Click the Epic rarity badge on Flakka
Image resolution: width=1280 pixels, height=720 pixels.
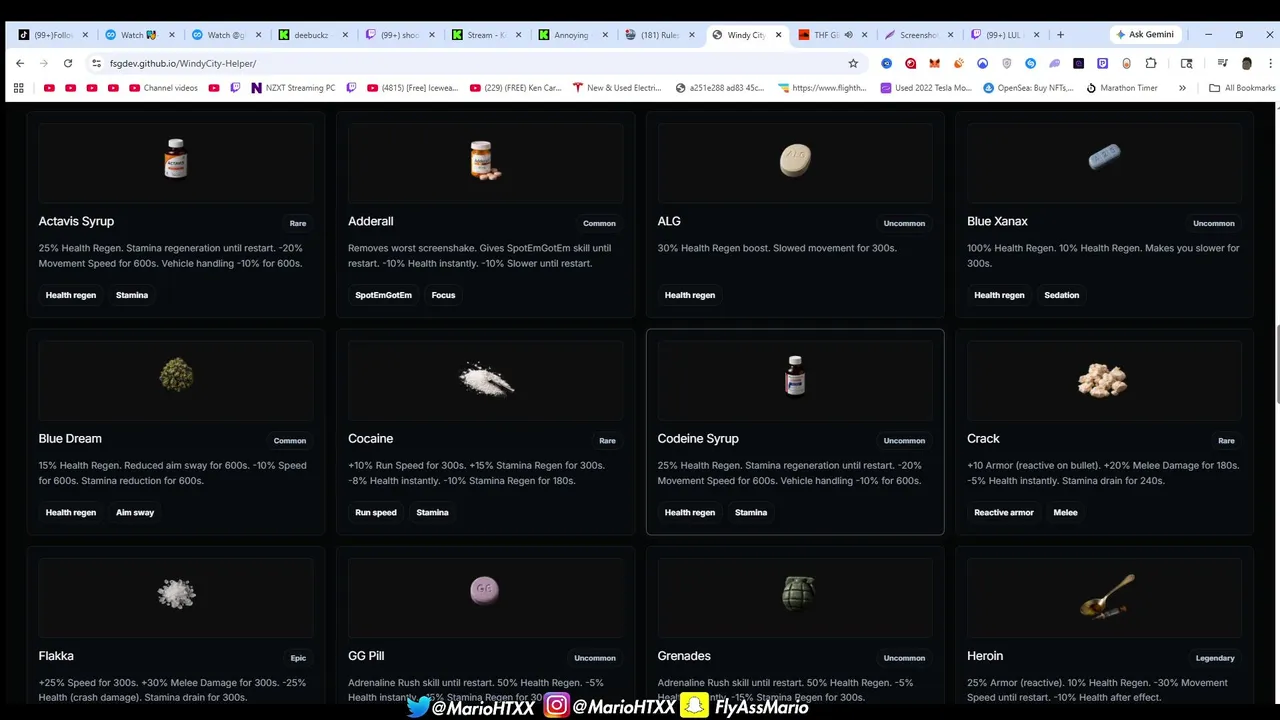click(x=298, y=658)
